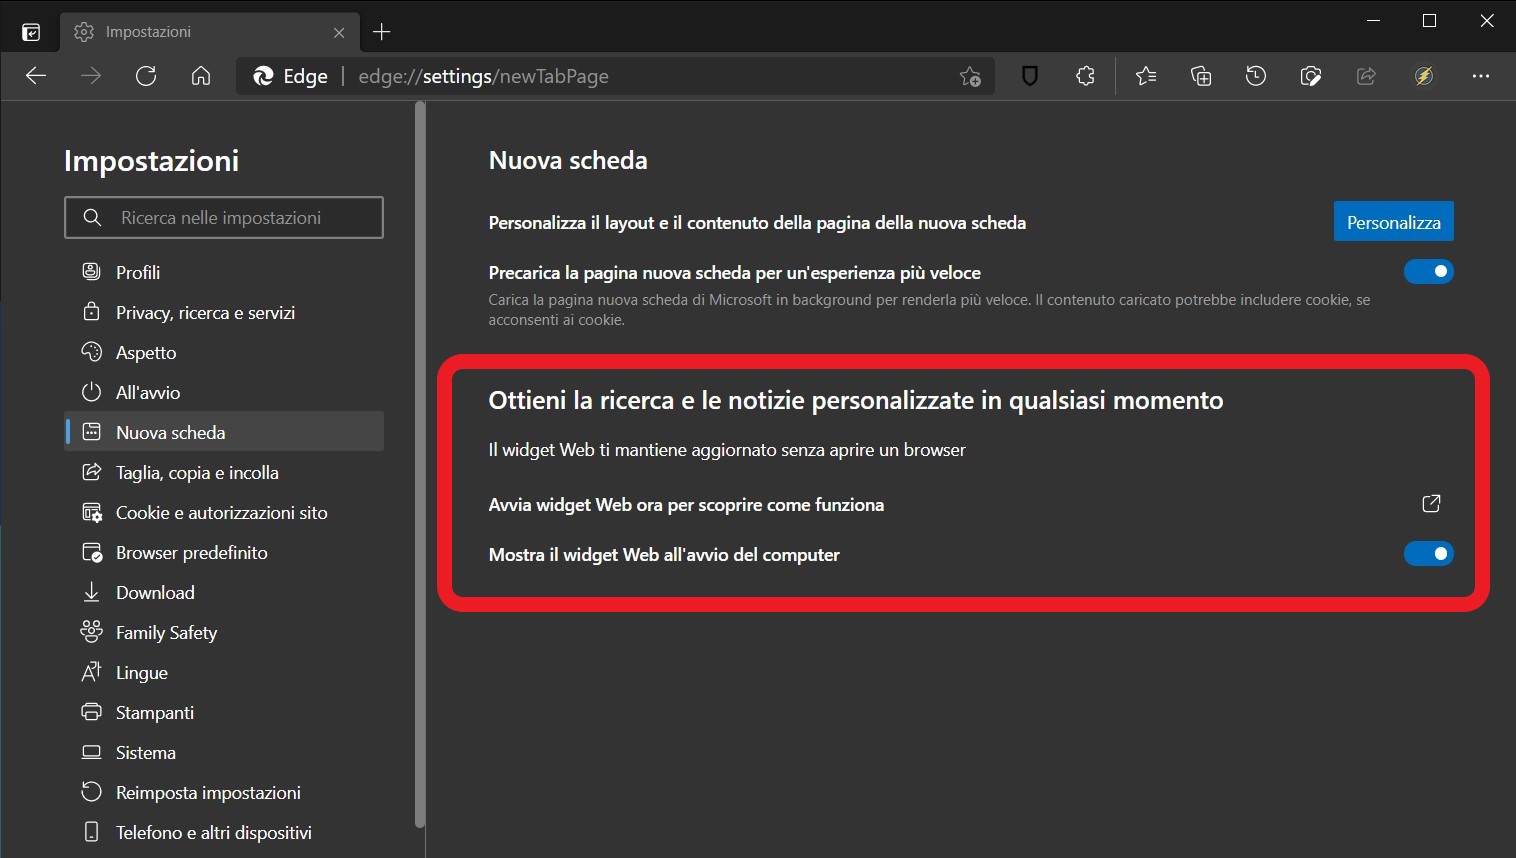1516x858 pixels.
Task: Open the History clock icon
Action: [x=1256, y=76]
